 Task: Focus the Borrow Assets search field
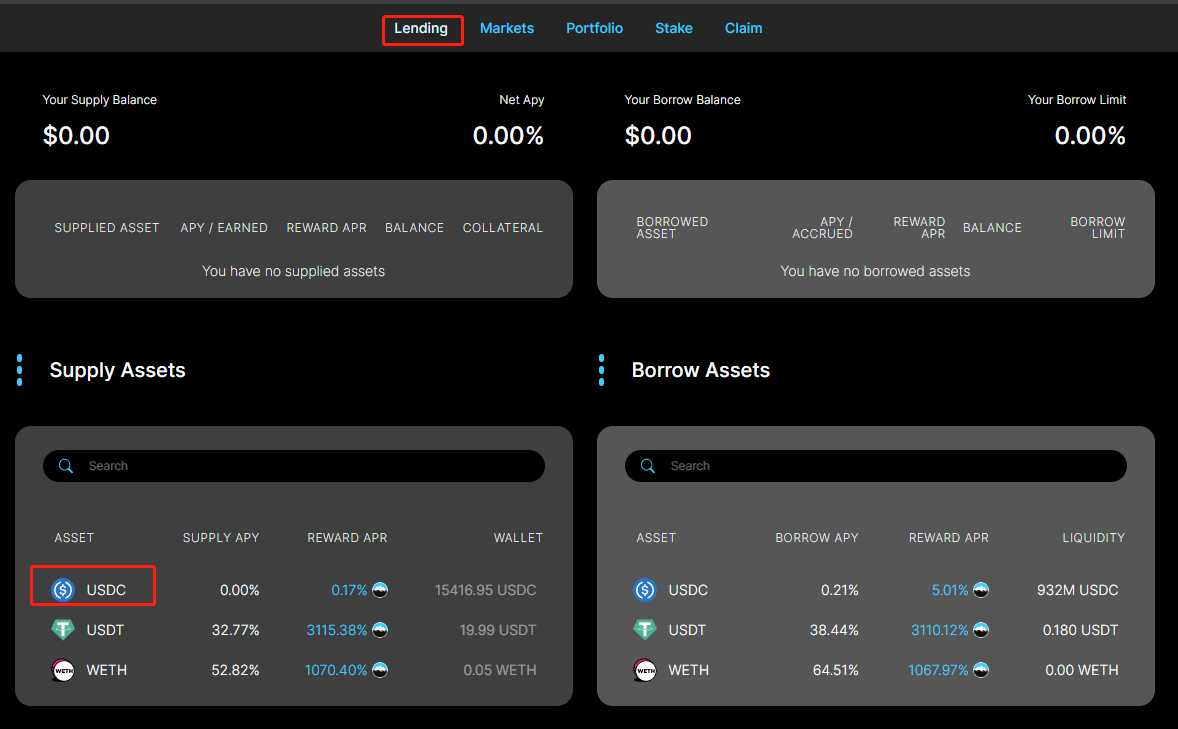coord(880,466)
